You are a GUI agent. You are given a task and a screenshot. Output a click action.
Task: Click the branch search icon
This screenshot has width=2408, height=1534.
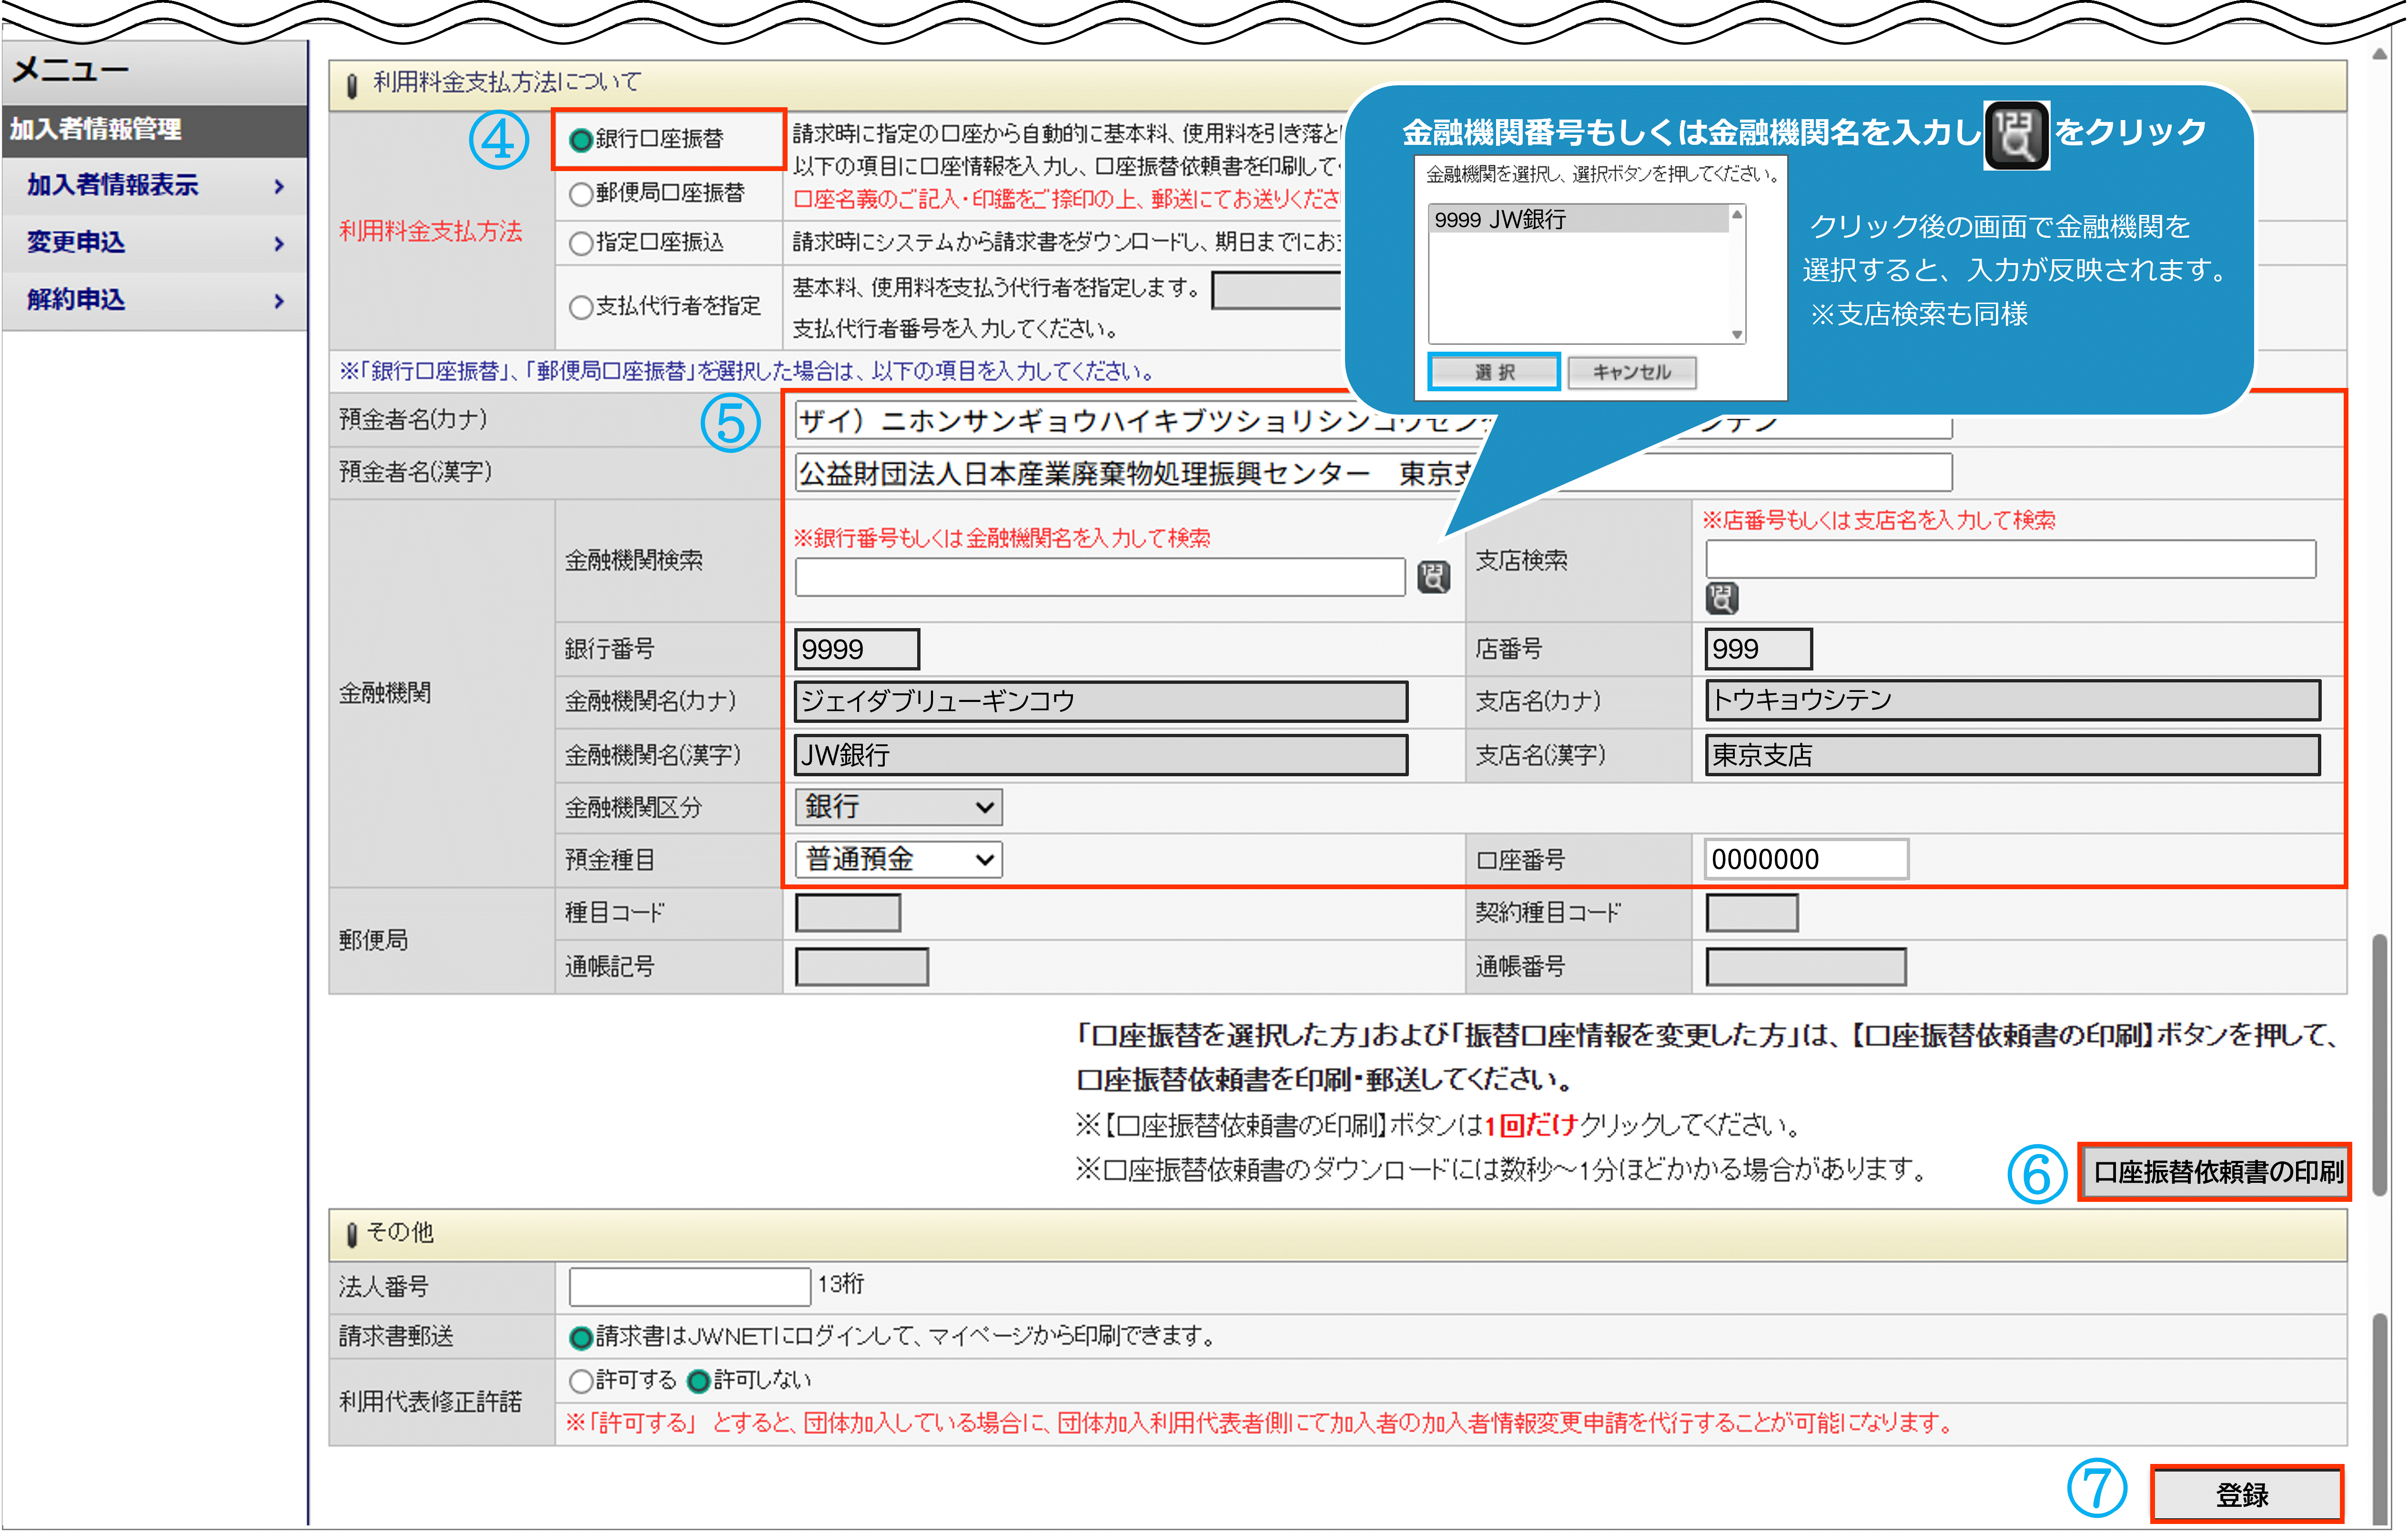tap(1721, 598)
